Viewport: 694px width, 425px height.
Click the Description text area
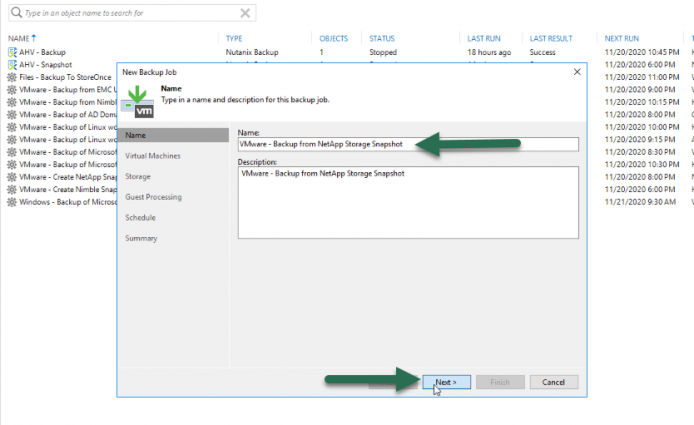408,203
